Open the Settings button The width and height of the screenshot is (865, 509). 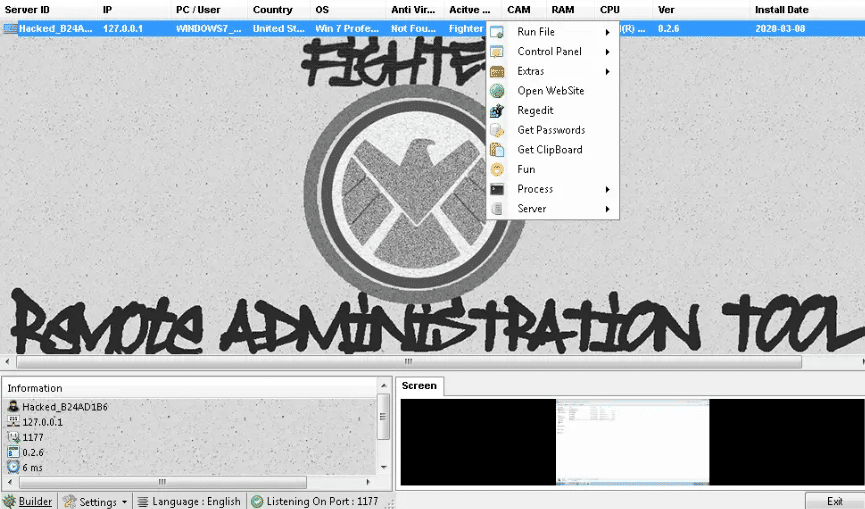(x=95, y=501)
